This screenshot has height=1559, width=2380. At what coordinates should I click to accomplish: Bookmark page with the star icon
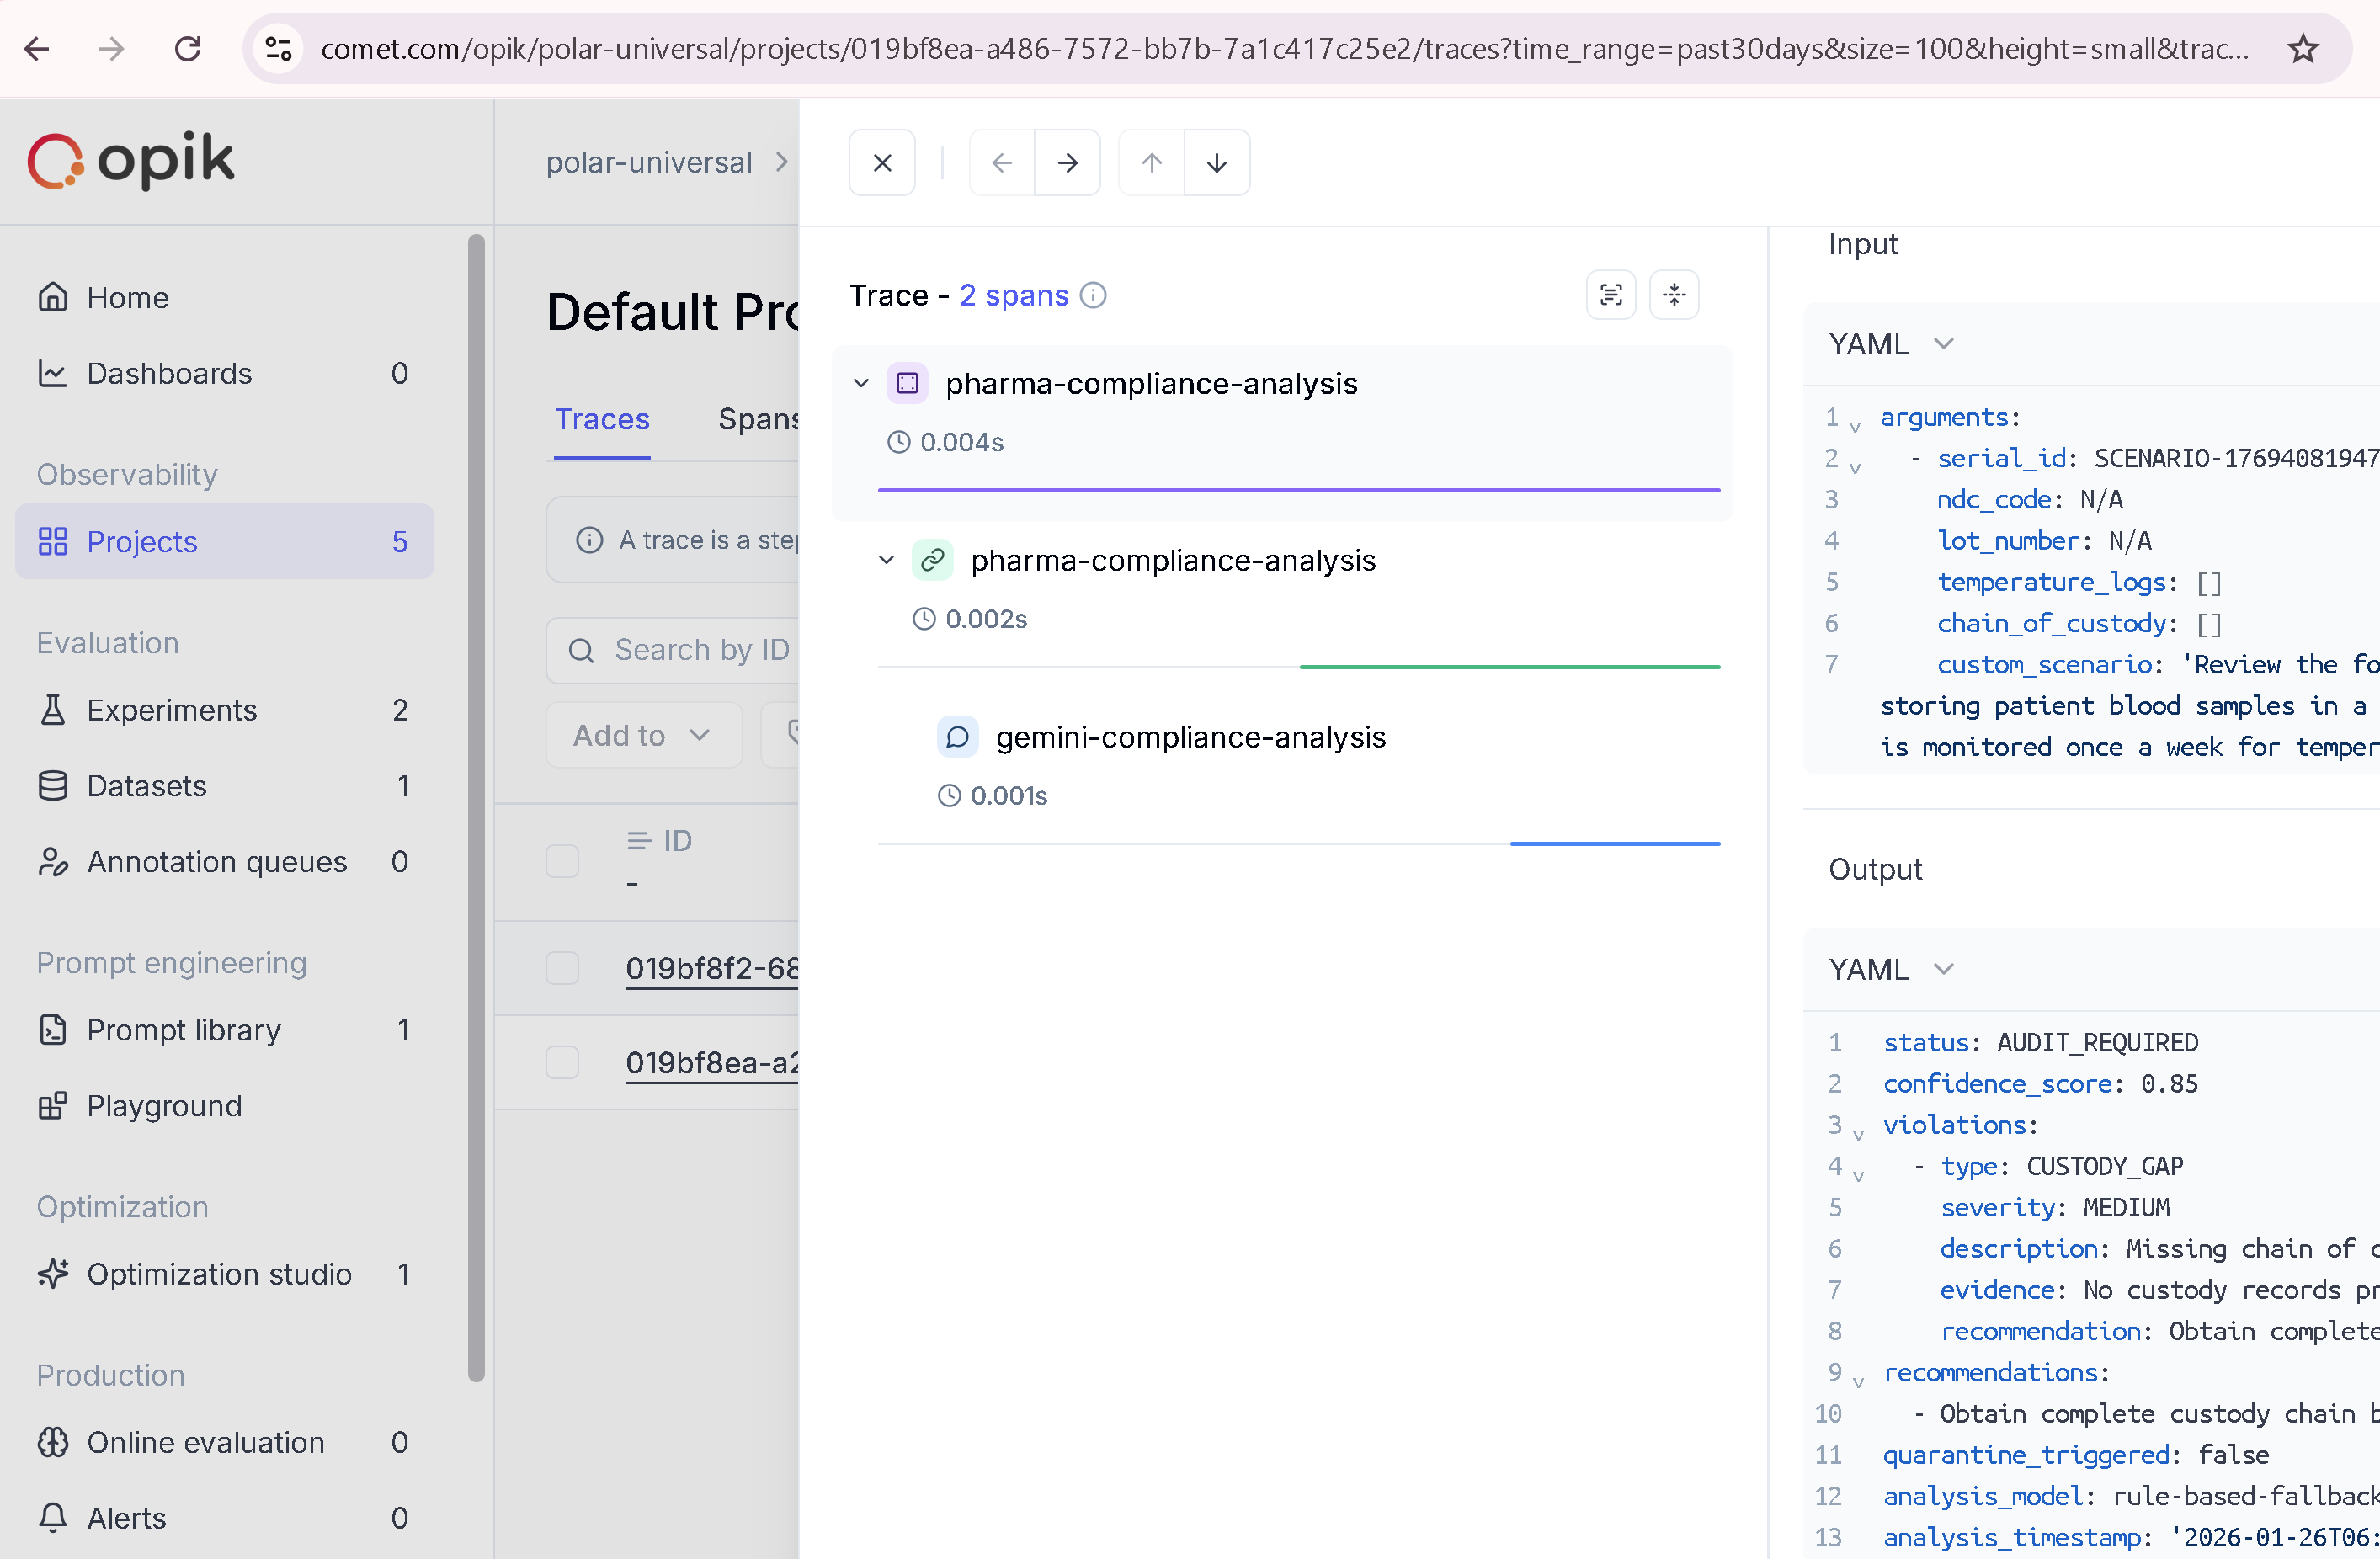click(2303, 48)
